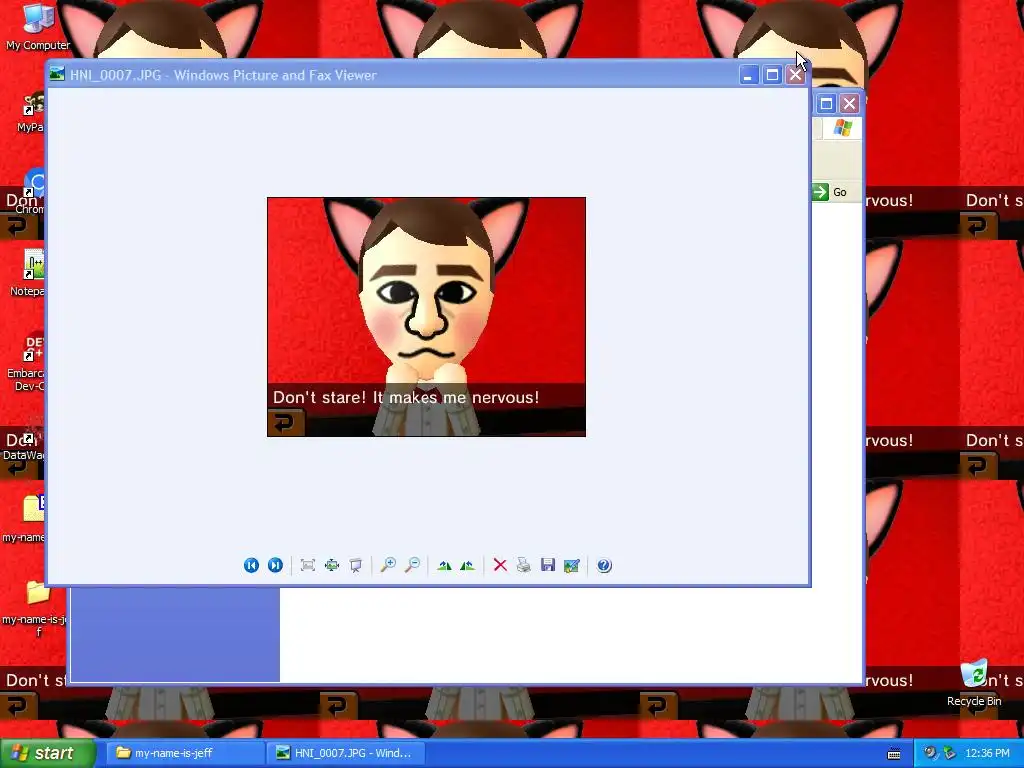Screen dimensions: 1024x768
Task: Select the Notepad shortcut desktop icon
Action: pyautogui.click(x=27, y=274)
